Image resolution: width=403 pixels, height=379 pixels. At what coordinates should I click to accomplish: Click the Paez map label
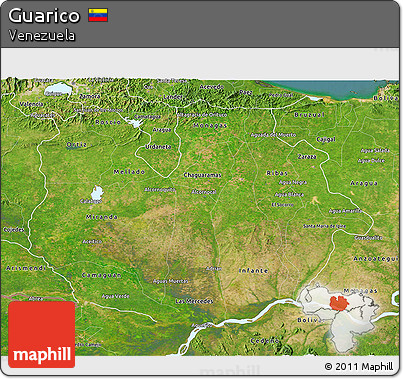(246, 92)
